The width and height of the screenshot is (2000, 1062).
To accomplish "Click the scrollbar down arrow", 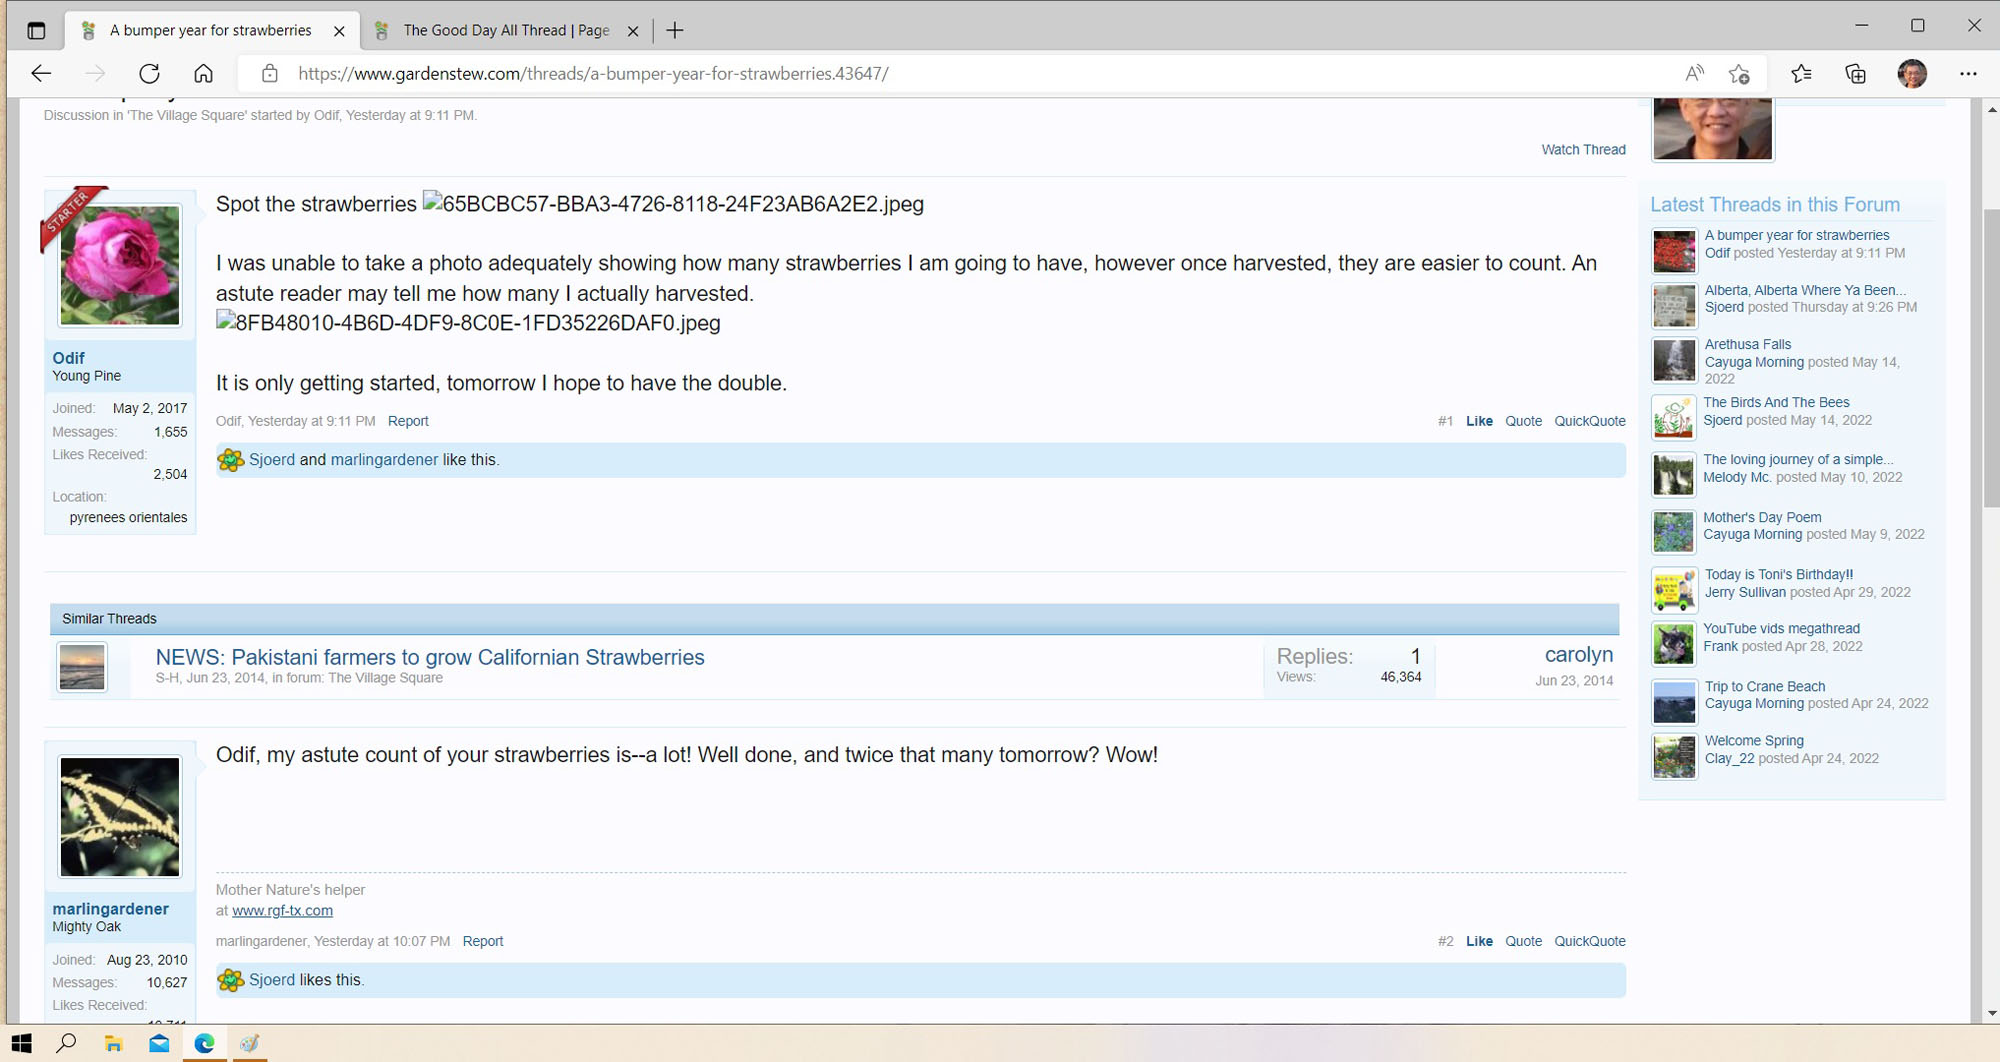I will [x=1991, y=1013].
